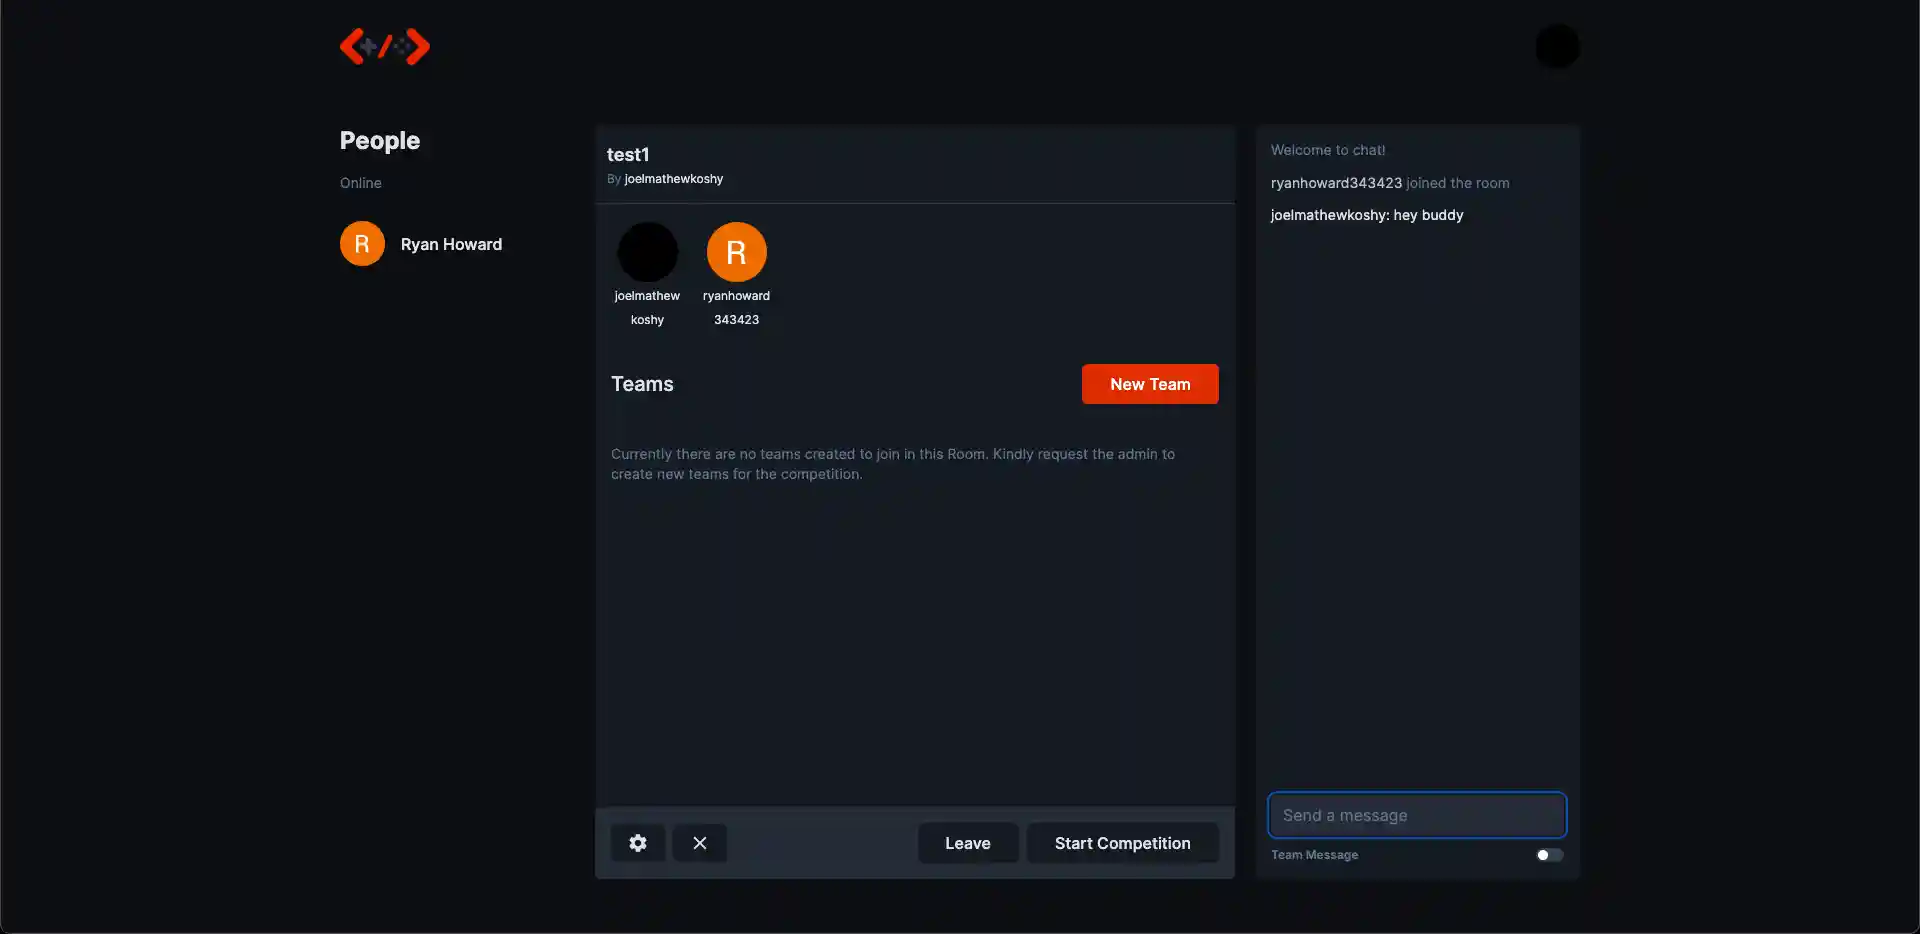Click the X icon beside settings gear
This screenshot has height=934, width=1920.
pyautogui.click(x=700, y=843)
